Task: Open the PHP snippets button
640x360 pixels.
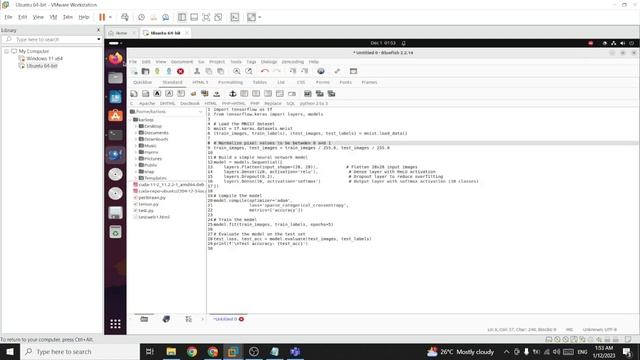Action: 255,104
